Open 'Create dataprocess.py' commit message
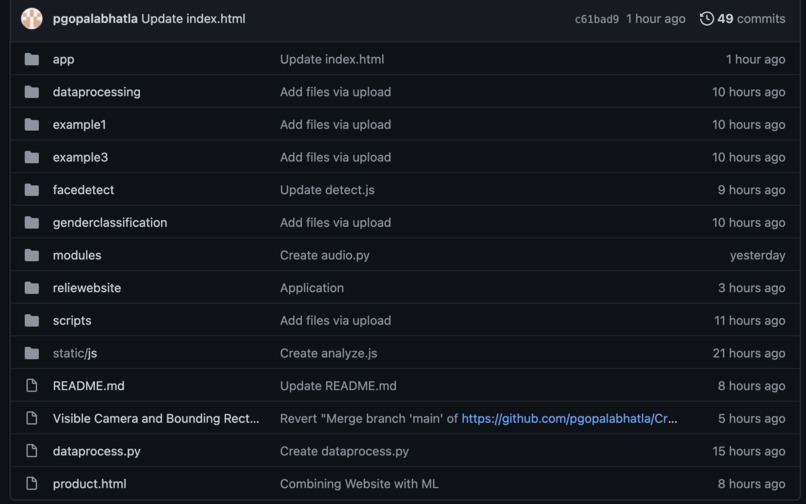Image resolution: width=806 pixels, height=504 pixels. point(344,452)
